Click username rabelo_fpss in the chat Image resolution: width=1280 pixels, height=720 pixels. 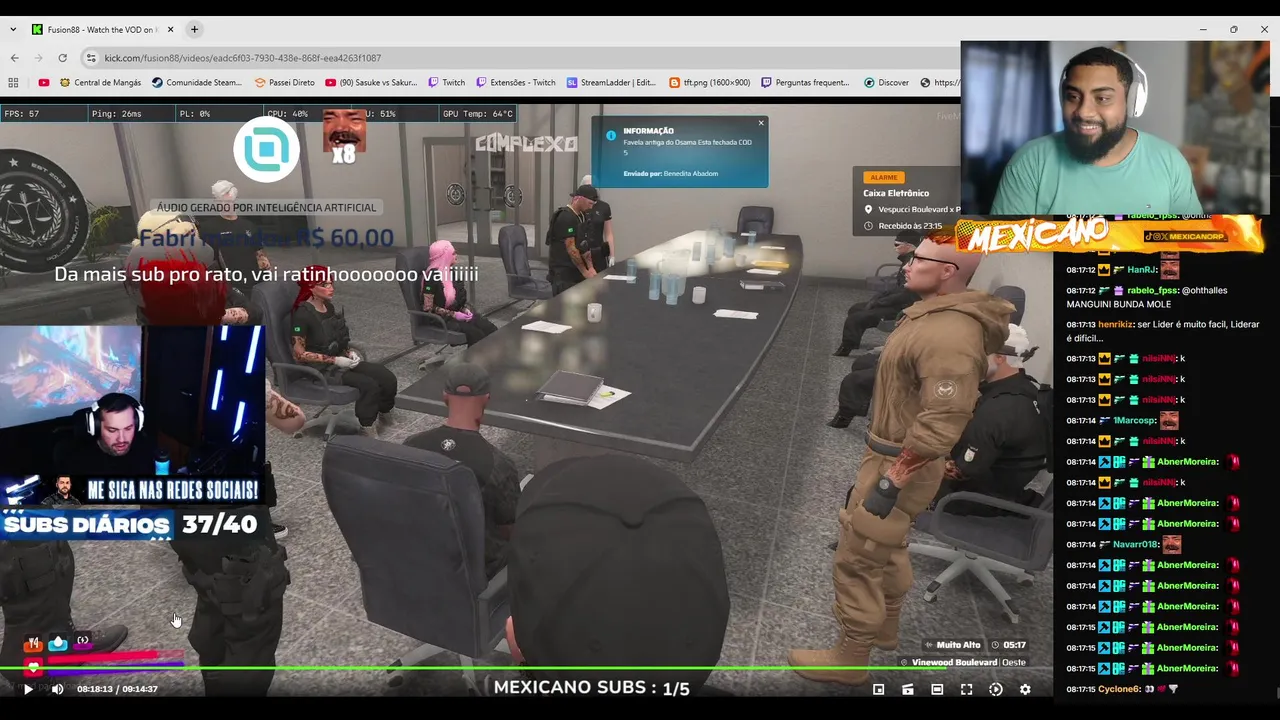[1152, 290]
